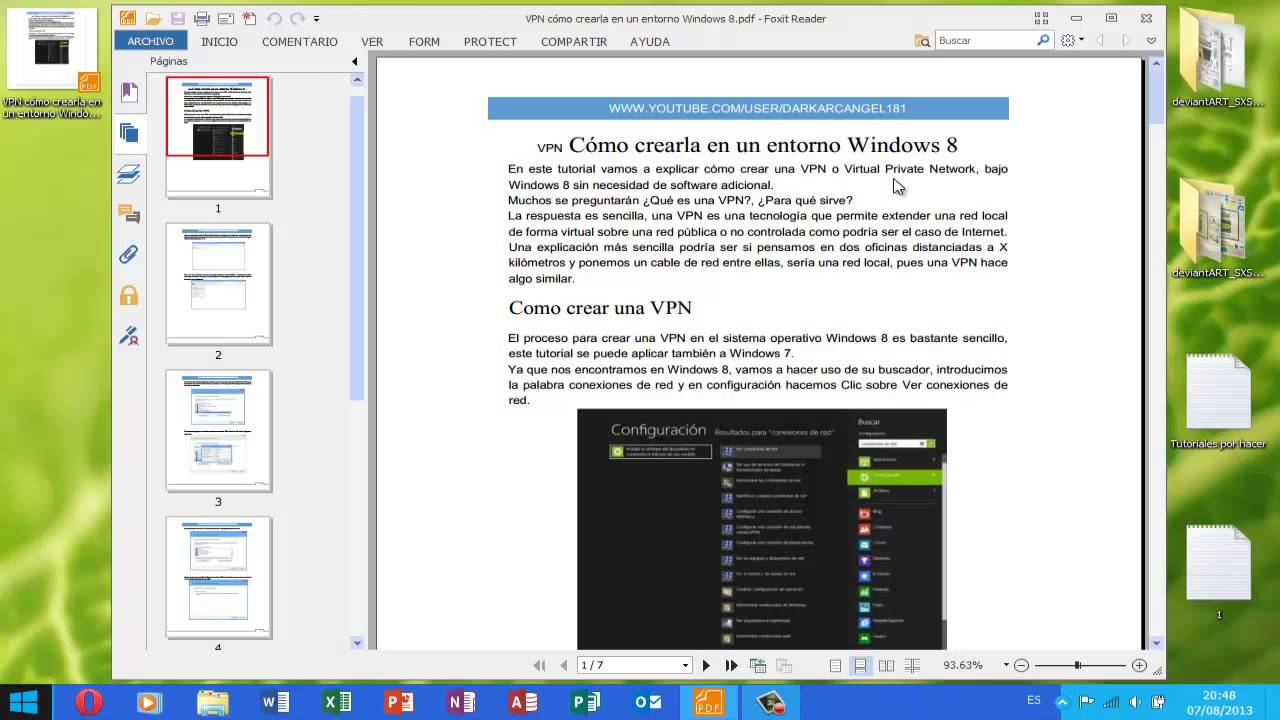
Task: Switch to continuous facing view mode
Action: click(x=912, y=665)
